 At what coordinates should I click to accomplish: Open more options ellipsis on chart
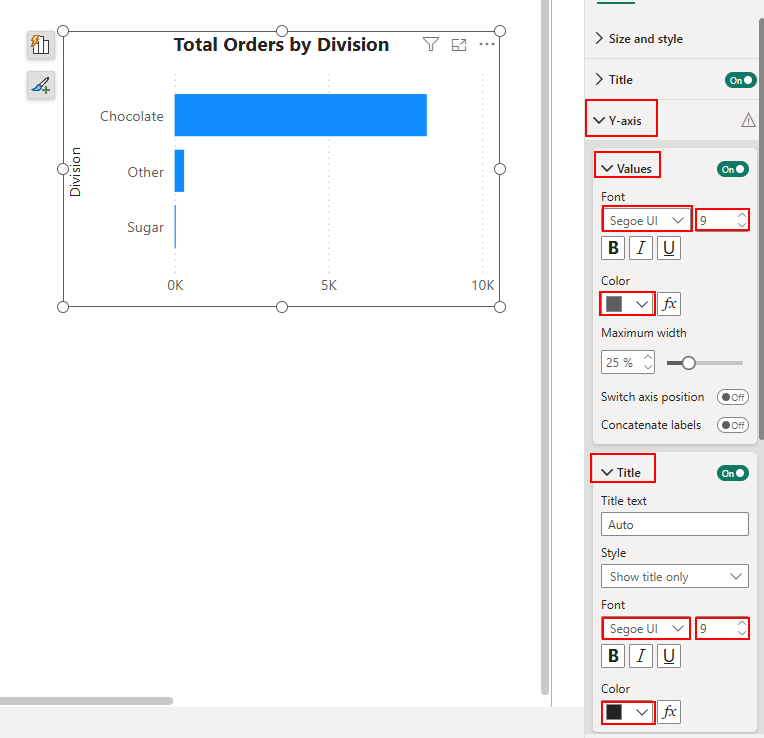(x=487, y=44)
